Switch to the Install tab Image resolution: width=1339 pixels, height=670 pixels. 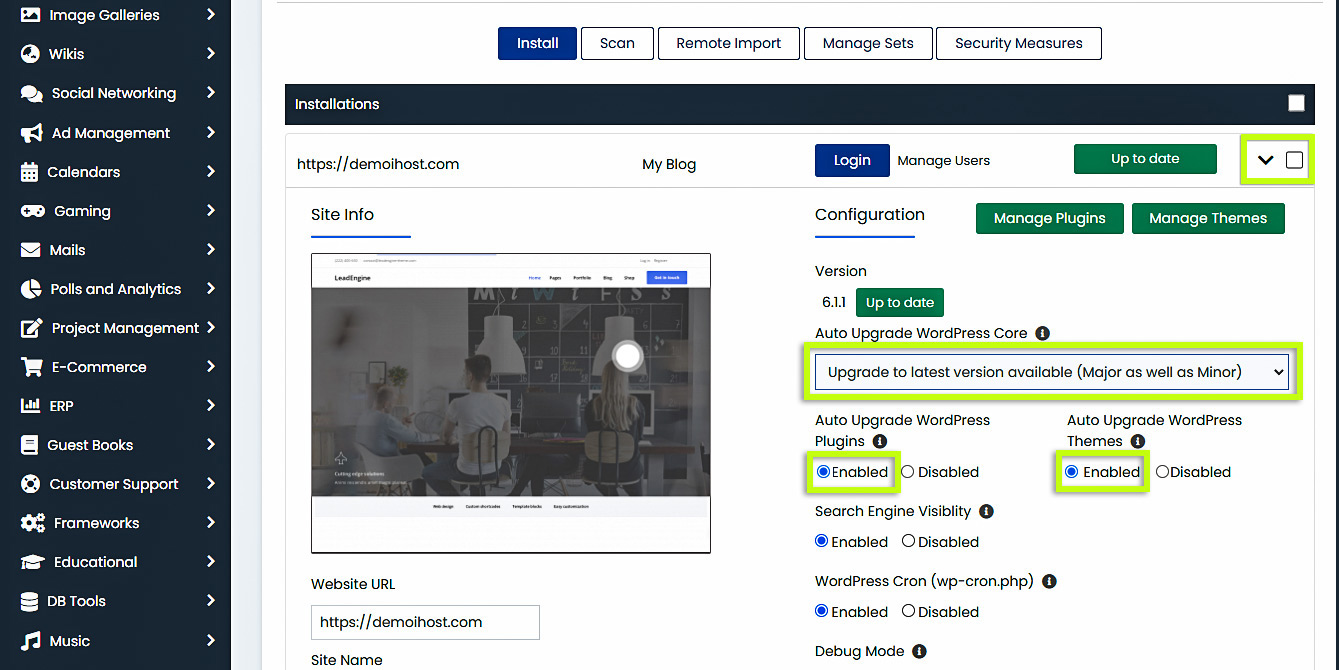[538, 43]
